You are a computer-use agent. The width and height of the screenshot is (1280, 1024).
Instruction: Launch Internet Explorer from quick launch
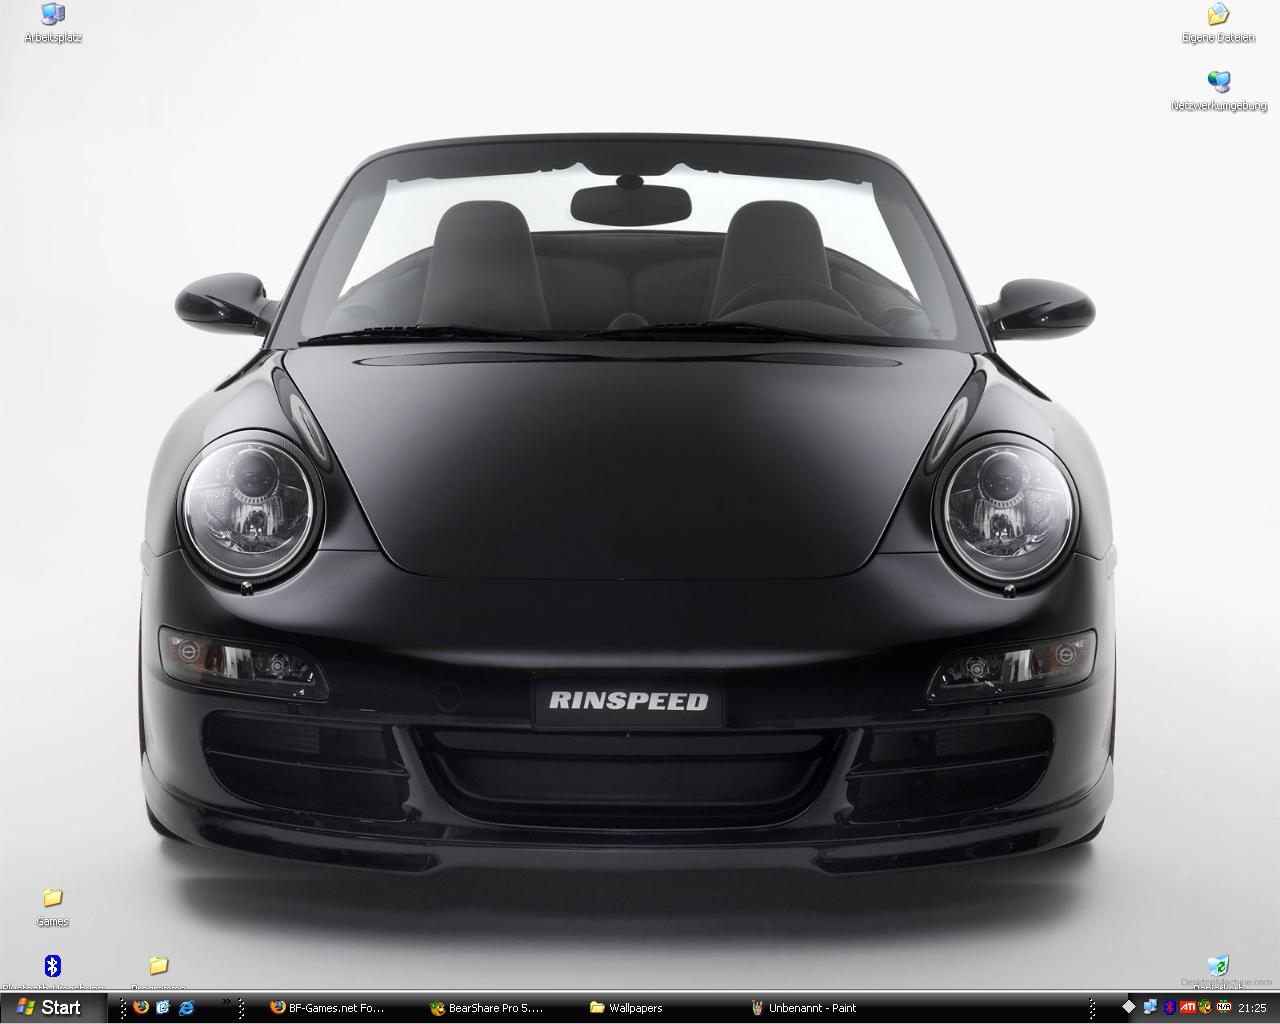tap(186, 1007)
